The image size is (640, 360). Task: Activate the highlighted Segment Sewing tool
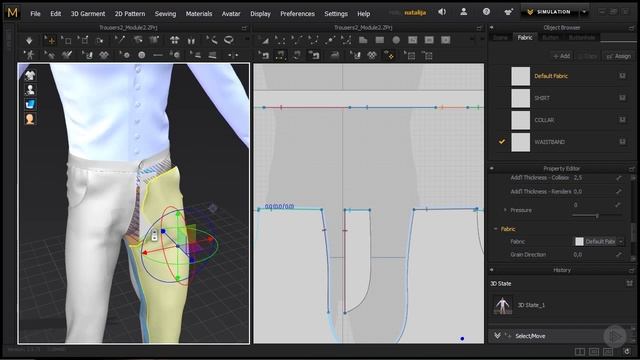point(280,55)
